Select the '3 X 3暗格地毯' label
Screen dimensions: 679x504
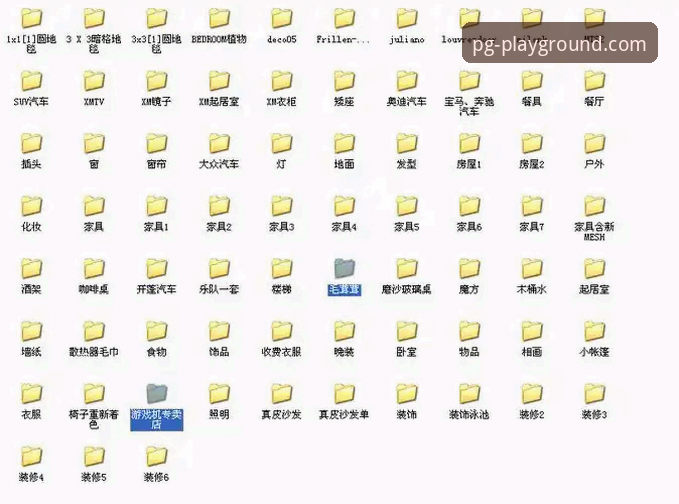click(94, 44)
